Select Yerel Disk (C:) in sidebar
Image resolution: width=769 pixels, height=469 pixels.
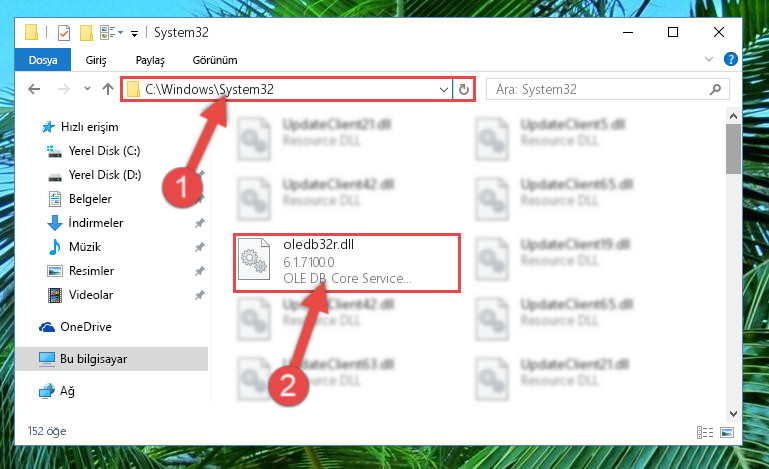104,151
